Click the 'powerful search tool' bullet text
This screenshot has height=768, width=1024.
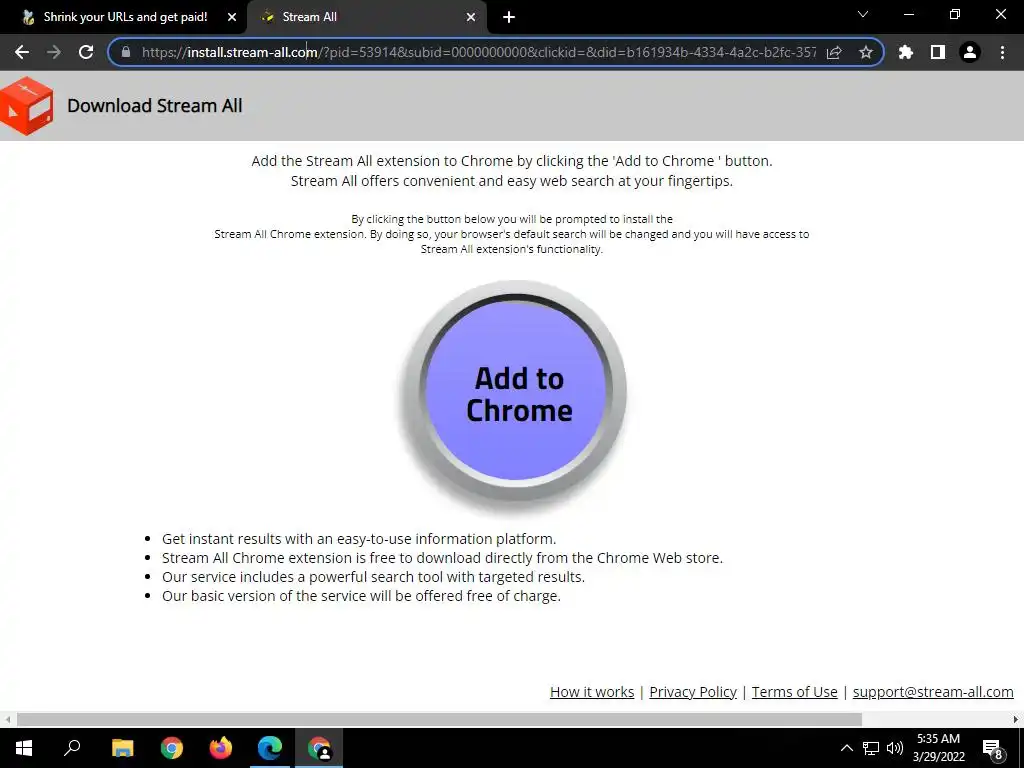(x=374, y=577)
